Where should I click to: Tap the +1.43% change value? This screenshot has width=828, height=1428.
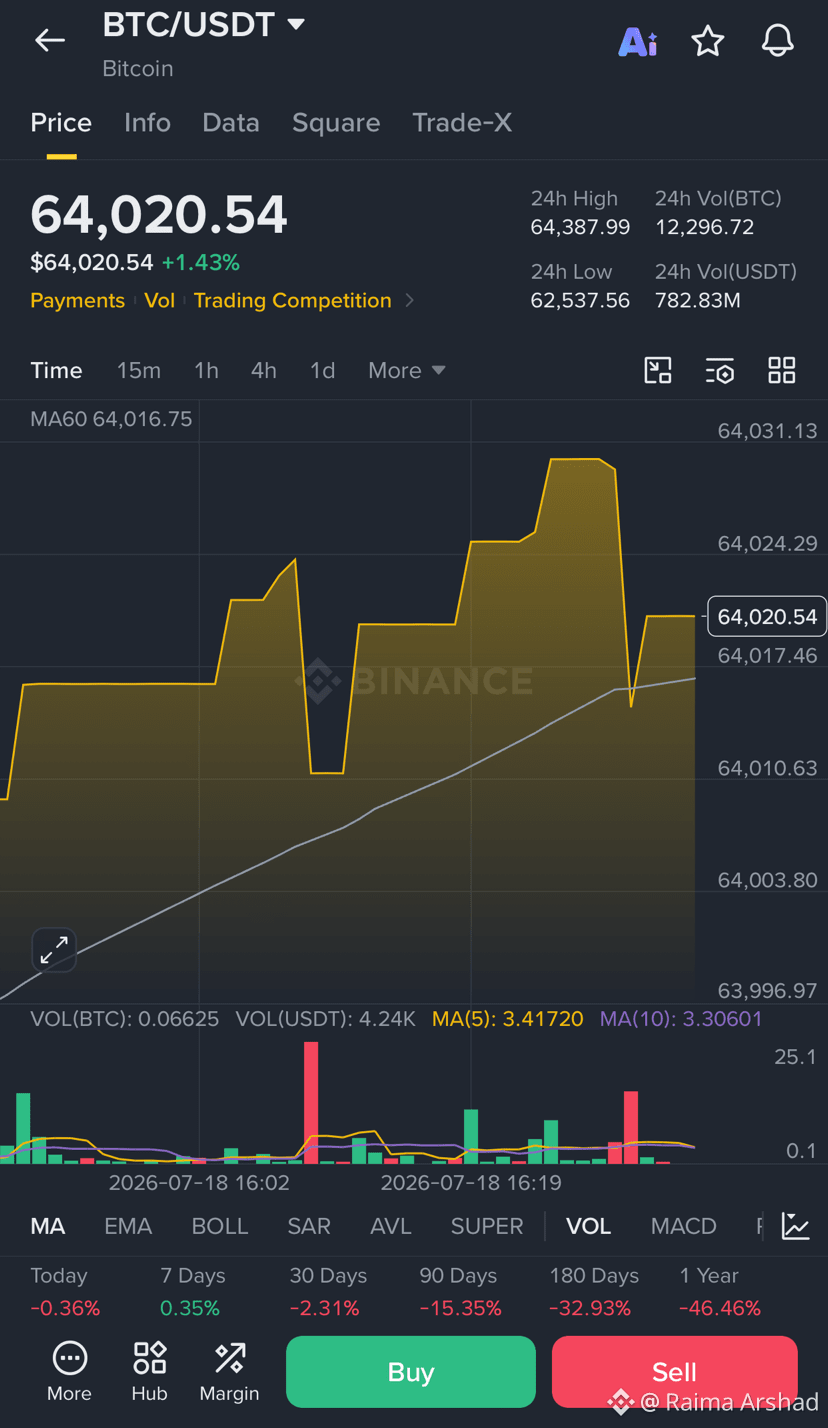(x=201, y=263)
